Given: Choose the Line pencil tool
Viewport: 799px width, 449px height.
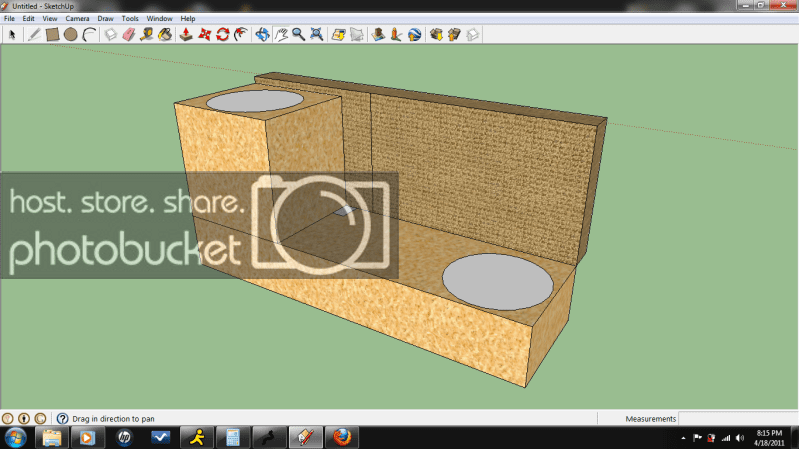Looking at the screenshot, I should (34, 35).
